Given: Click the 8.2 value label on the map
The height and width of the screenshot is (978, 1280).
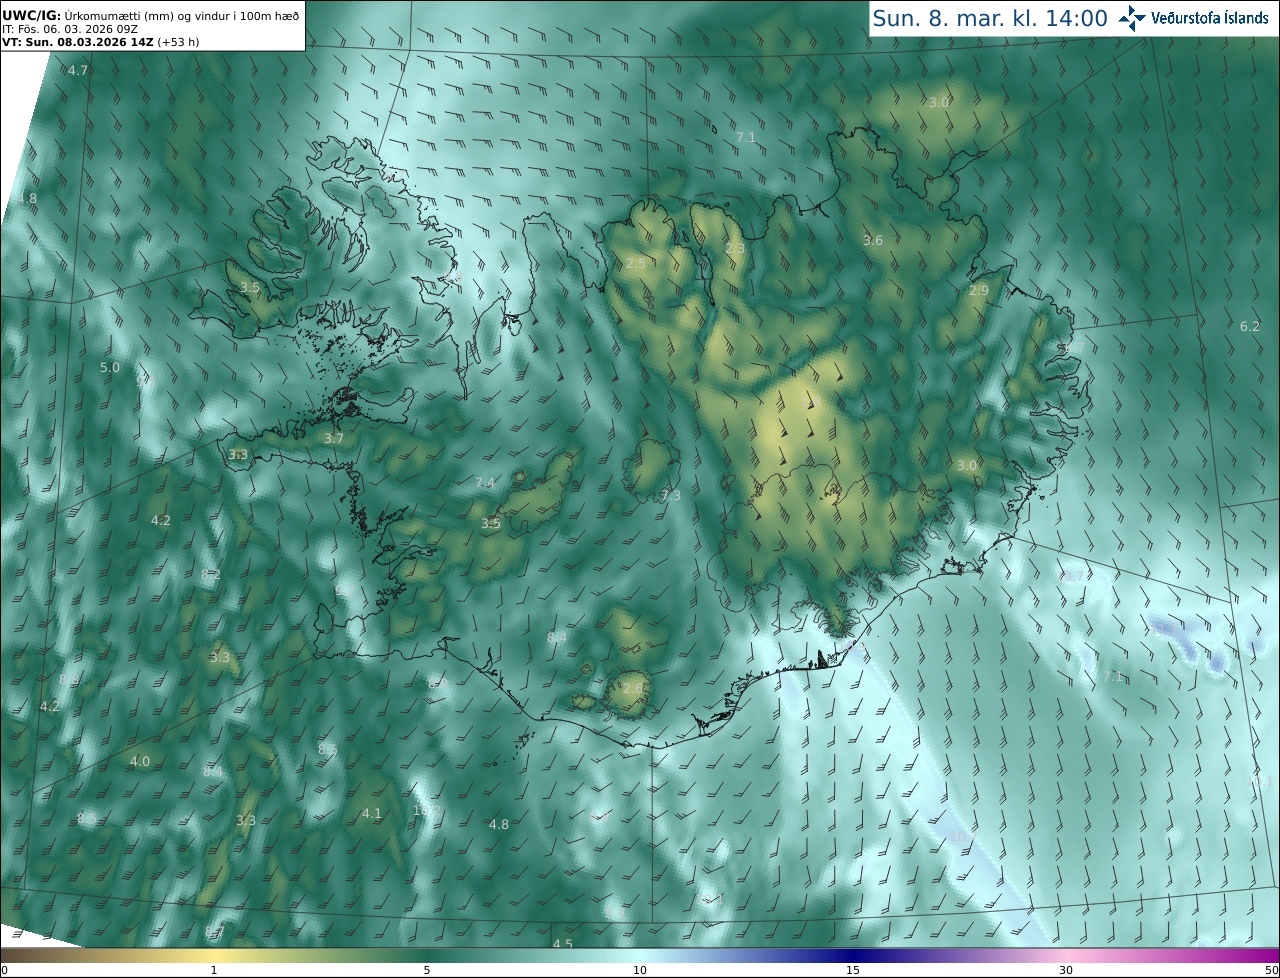Looking at the screenshot, I should (211, 575).
